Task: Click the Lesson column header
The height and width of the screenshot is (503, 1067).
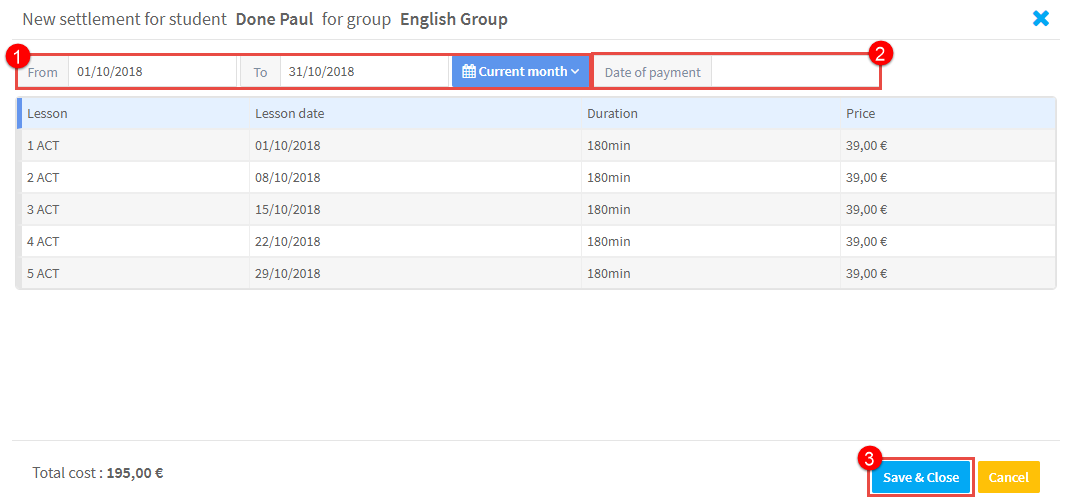Action: point(48,113)
